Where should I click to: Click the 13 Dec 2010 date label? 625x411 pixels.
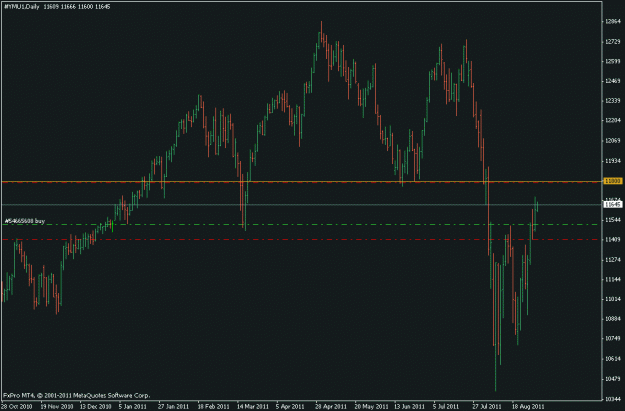tap(96, 407)
